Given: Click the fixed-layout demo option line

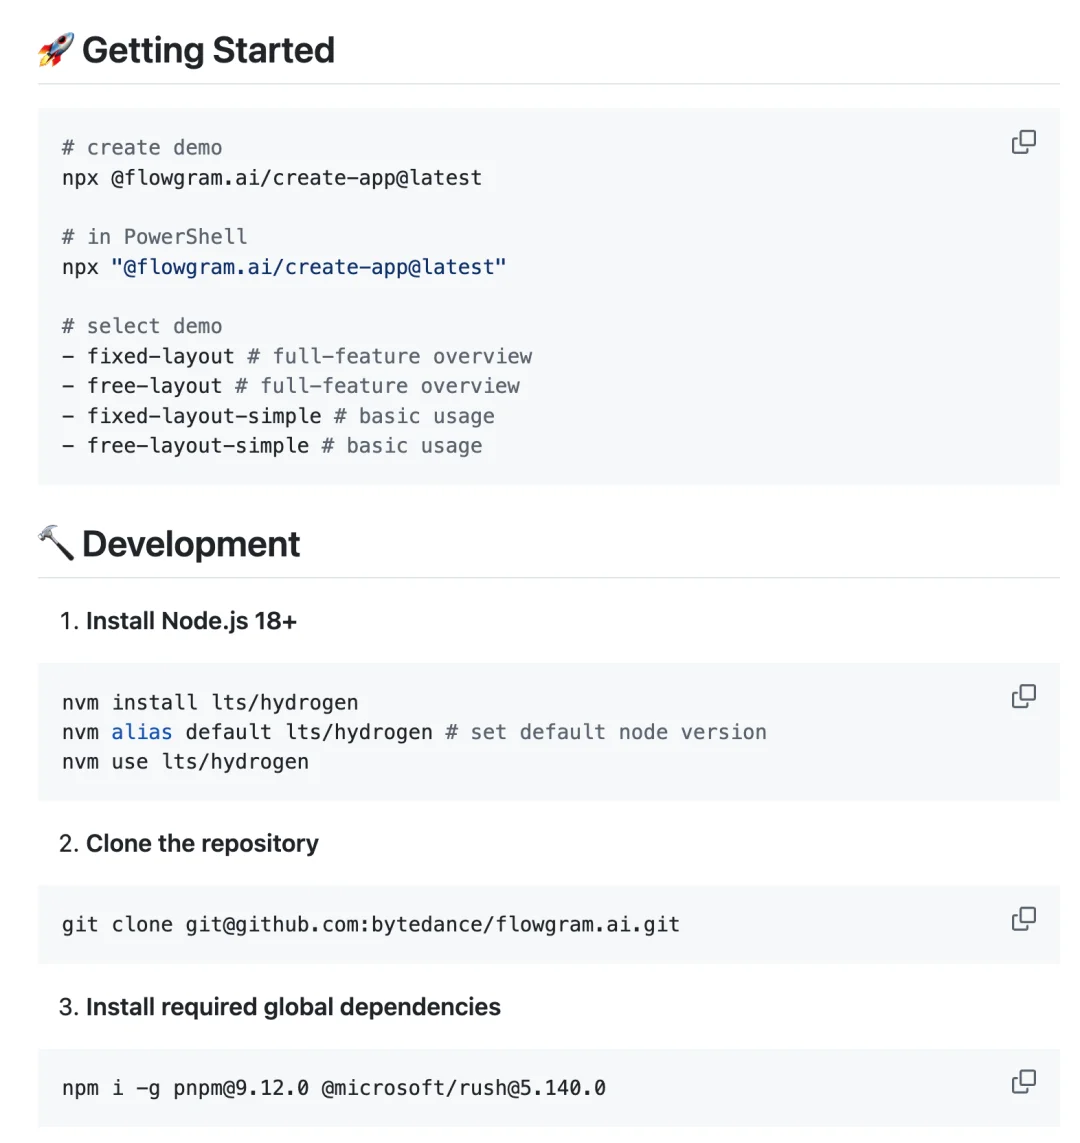Looking at the screenshot, I should pos(297,356).
